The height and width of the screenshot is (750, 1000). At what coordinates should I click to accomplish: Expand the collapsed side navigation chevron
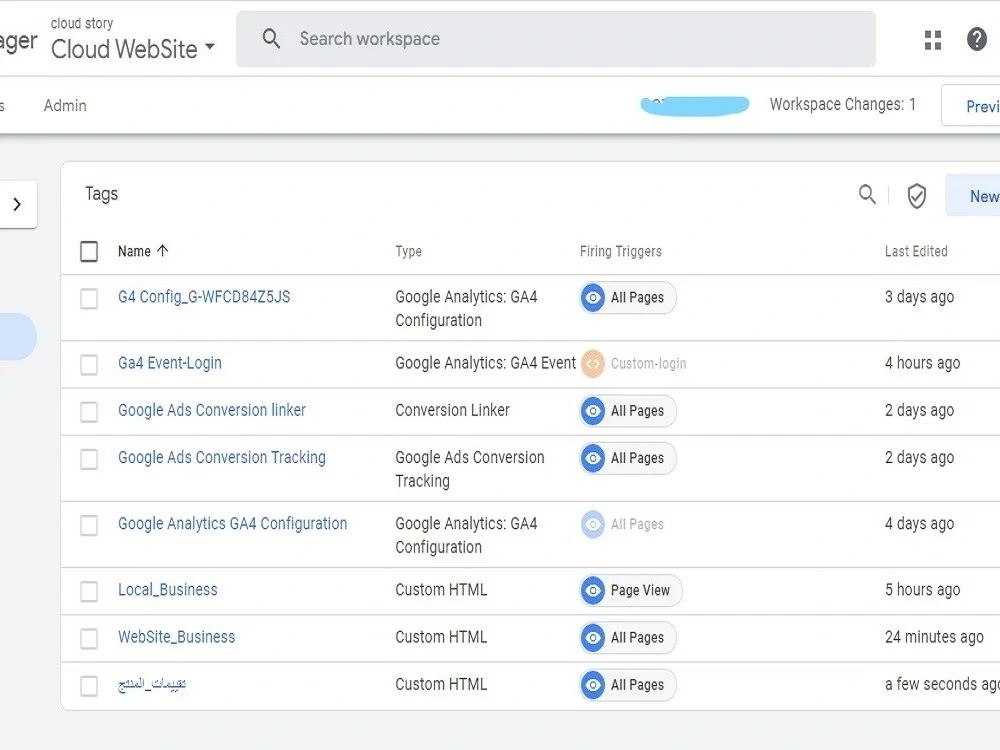[17, 204]
